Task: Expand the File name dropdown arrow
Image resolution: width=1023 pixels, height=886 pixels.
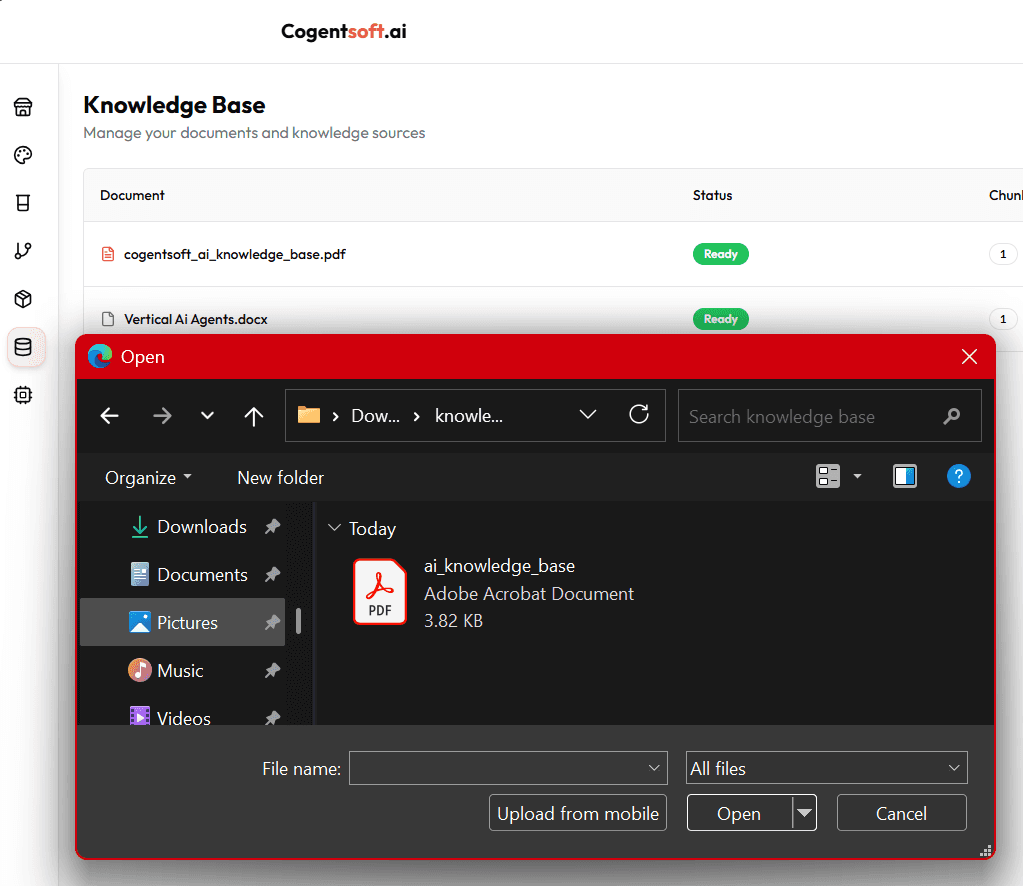Action: tap(654, 768)
